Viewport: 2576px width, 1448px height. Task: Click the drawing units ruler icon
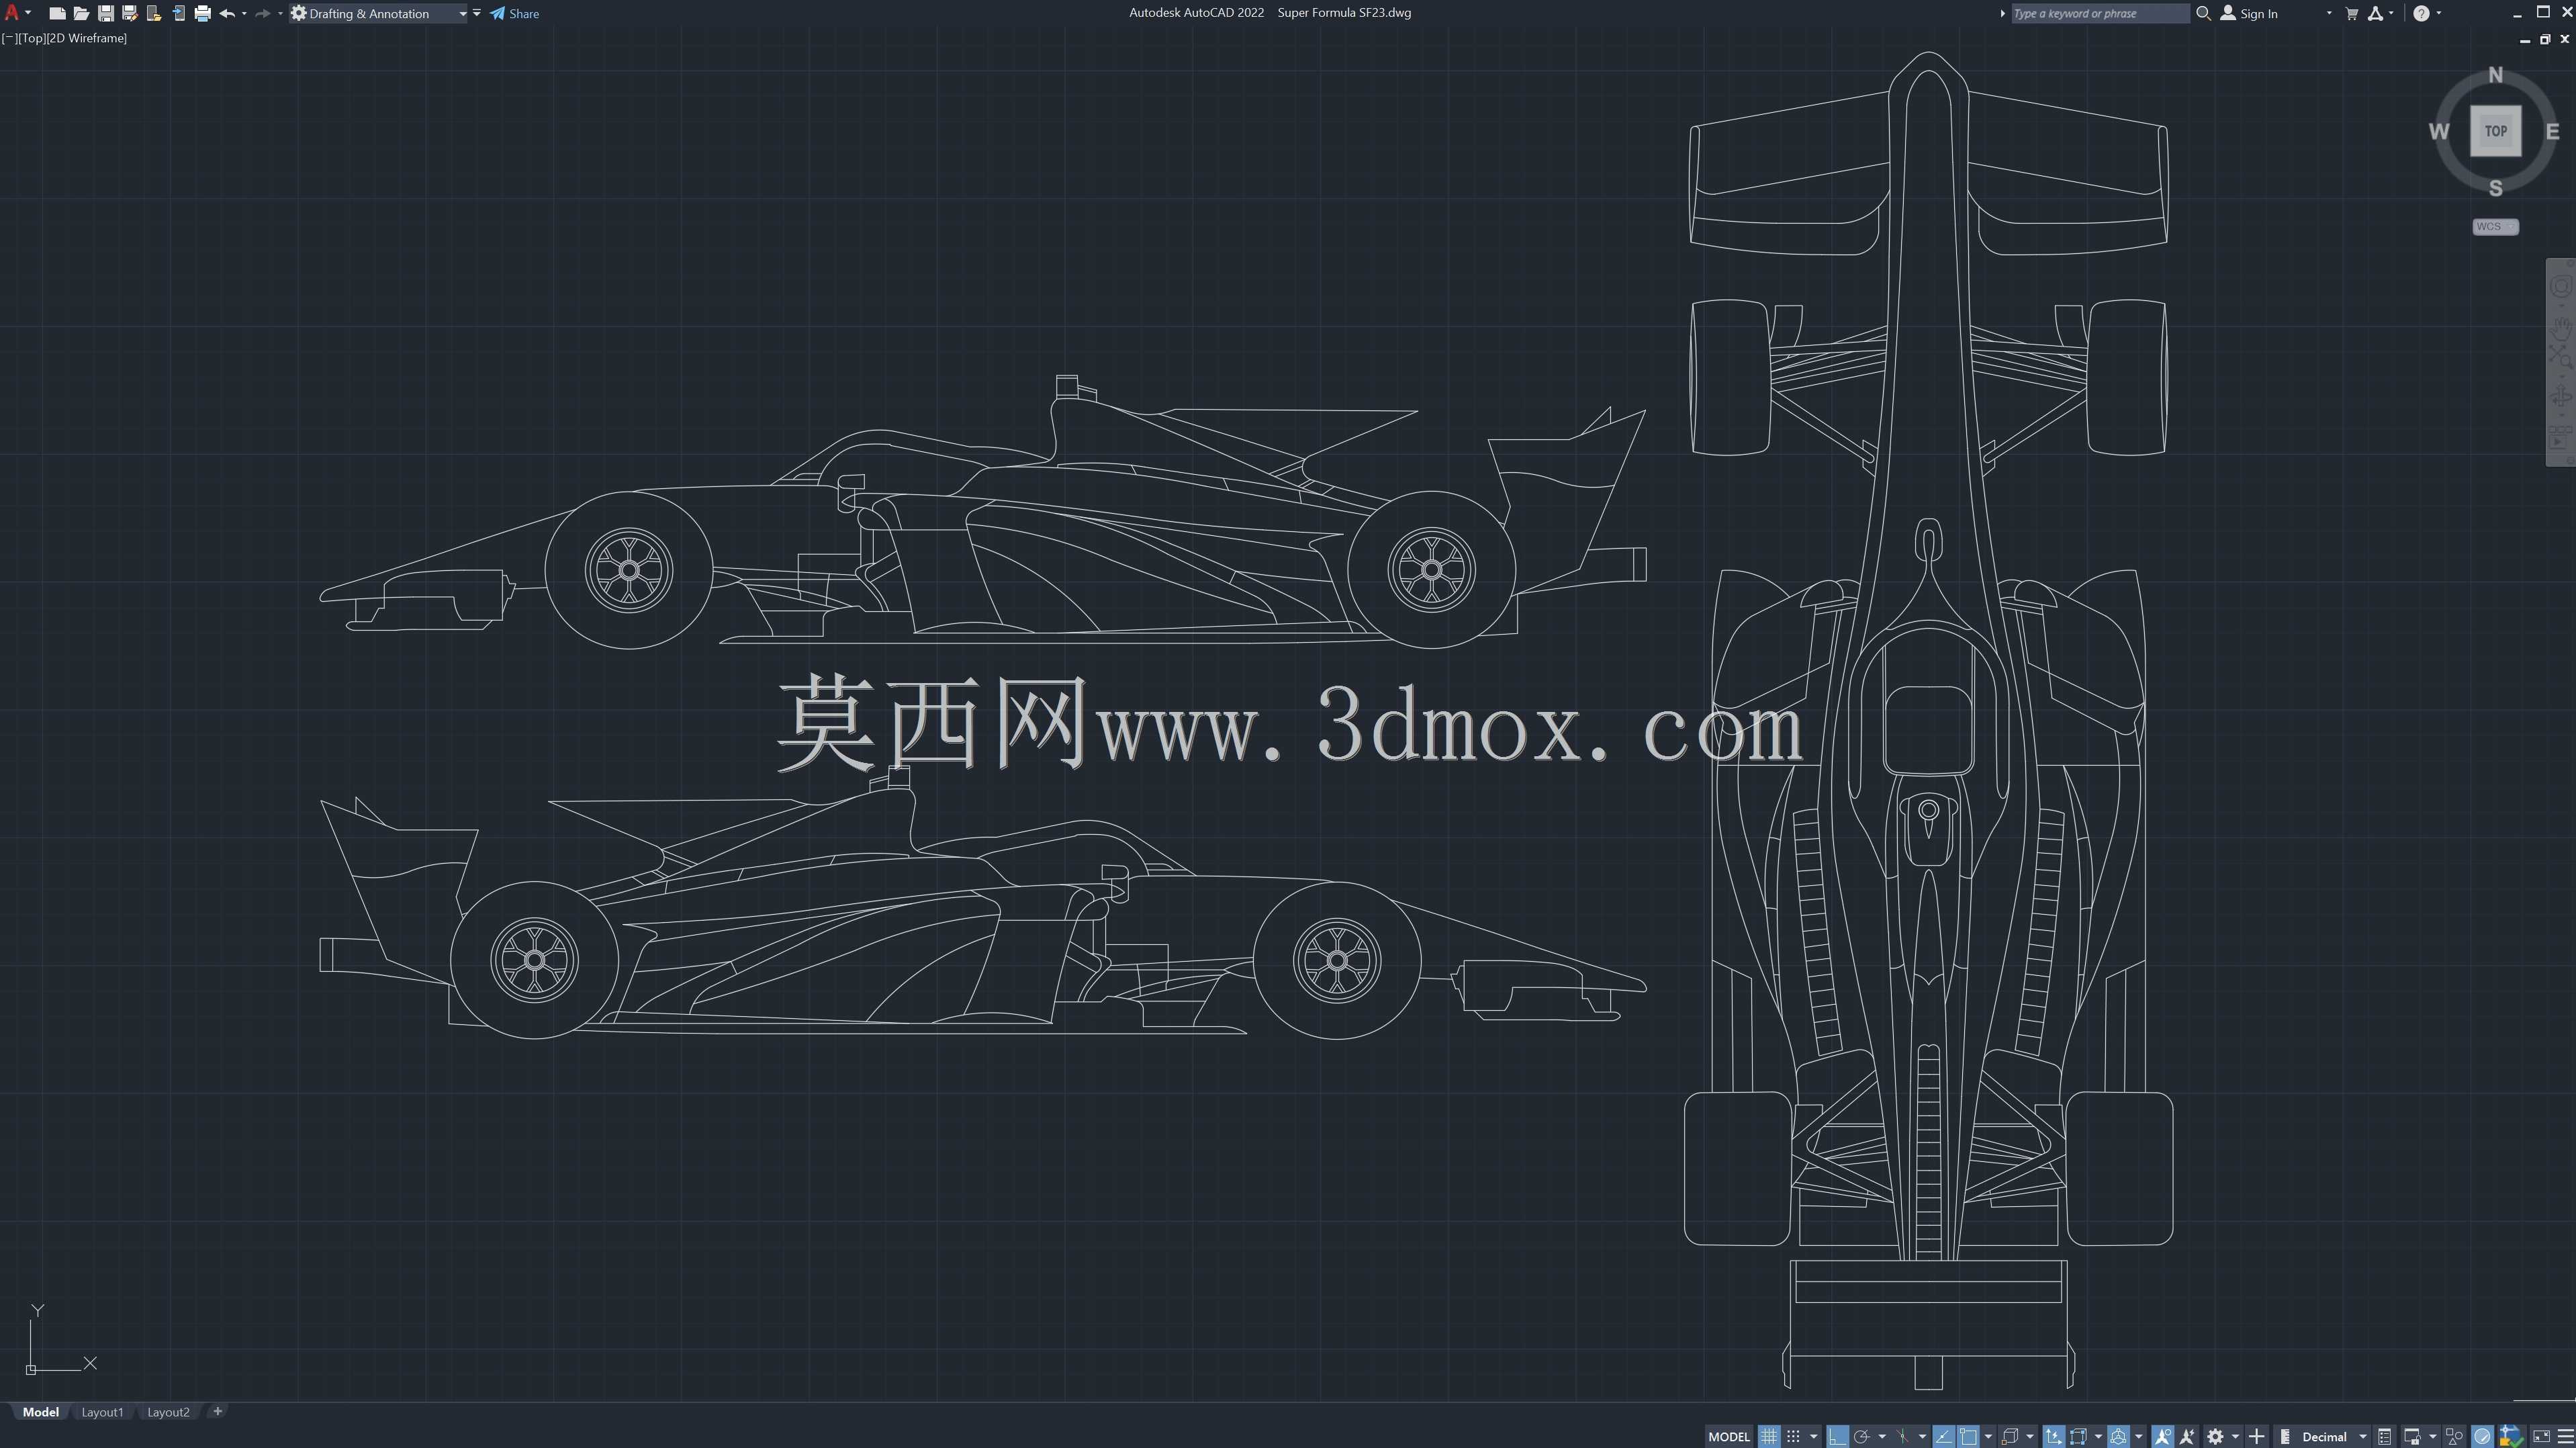click(2285, 1437)
